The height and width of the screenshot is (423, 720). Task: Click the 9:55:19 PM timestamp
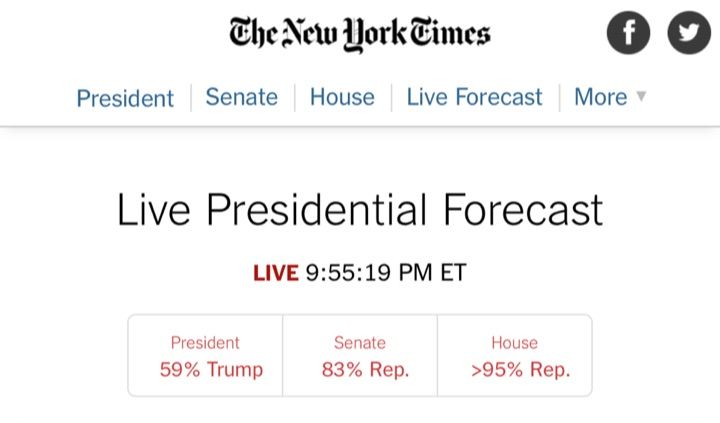tap(369, 273)
